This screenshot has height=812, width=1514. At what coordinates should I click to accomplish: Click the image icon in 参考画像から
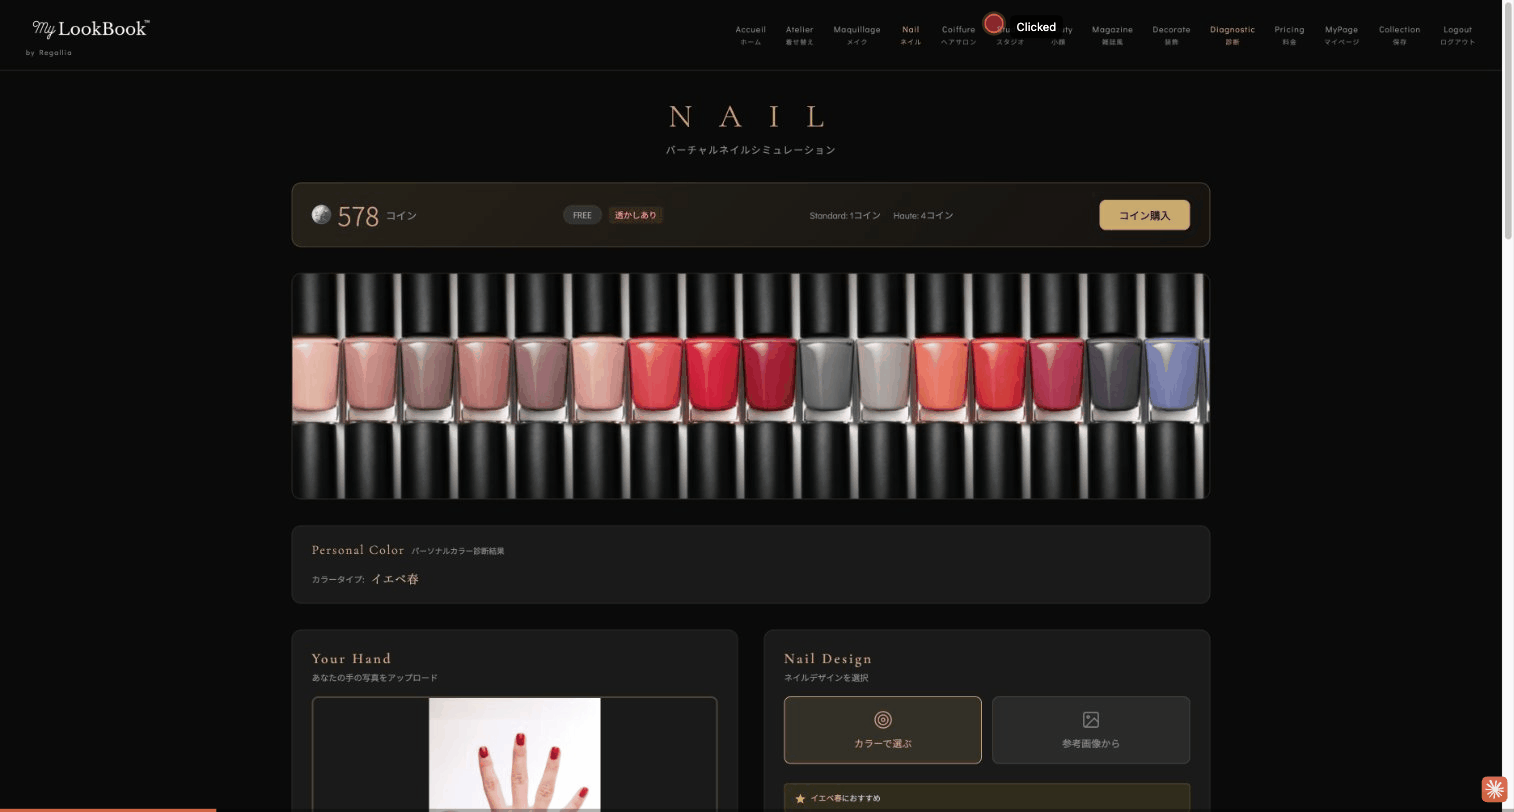click(1091, 720)
